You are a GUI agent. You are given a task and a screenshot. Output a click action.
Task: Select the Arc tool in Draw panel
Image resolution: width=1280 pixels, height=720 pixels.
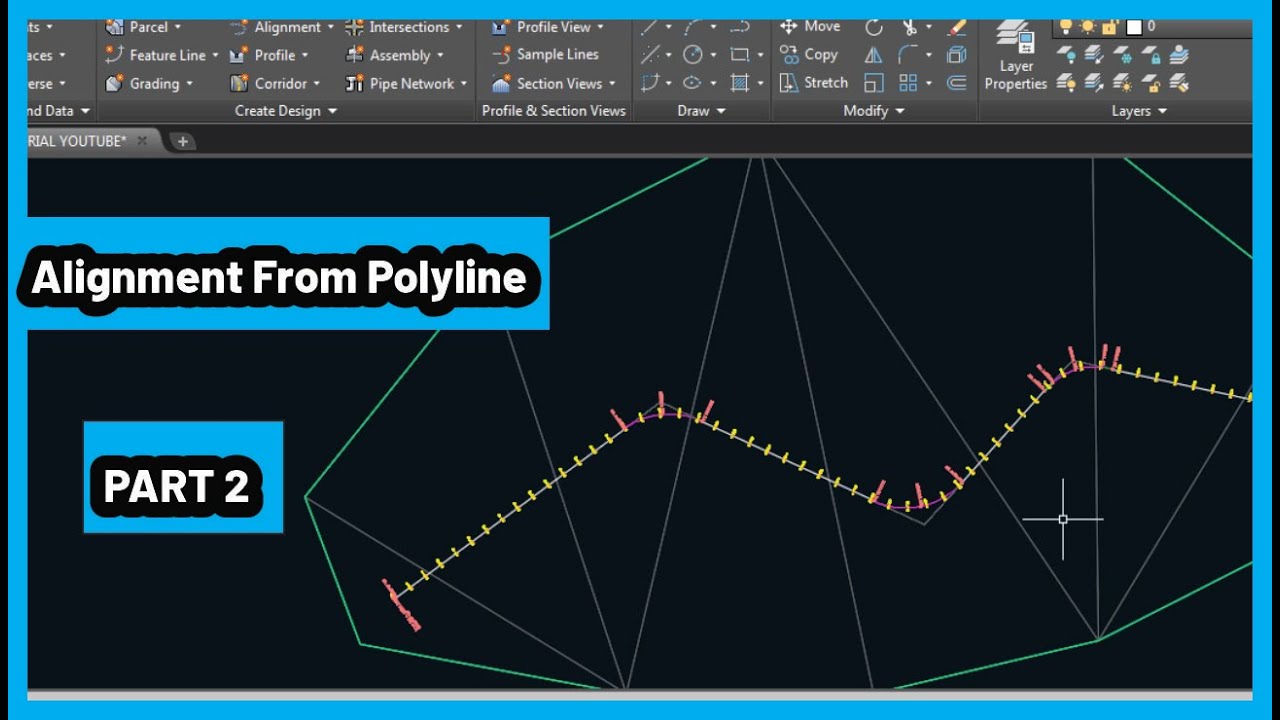pos(695,27)
